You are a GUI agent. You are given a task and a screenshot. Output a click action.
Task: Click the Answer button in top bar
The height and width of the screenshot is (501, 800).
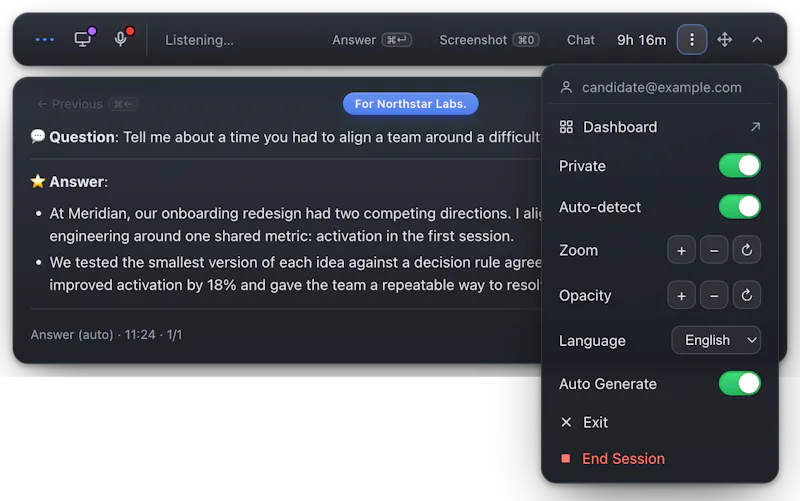point(372,40)
